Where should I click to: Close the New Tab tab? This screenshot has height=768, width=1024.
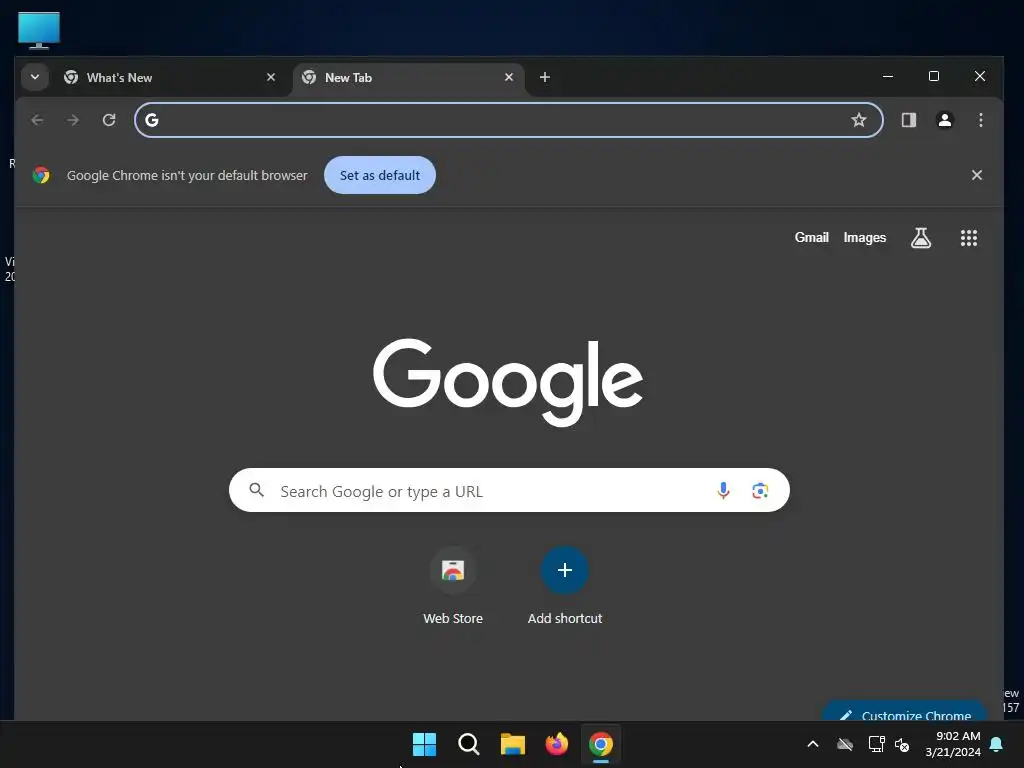coord(509,77)
